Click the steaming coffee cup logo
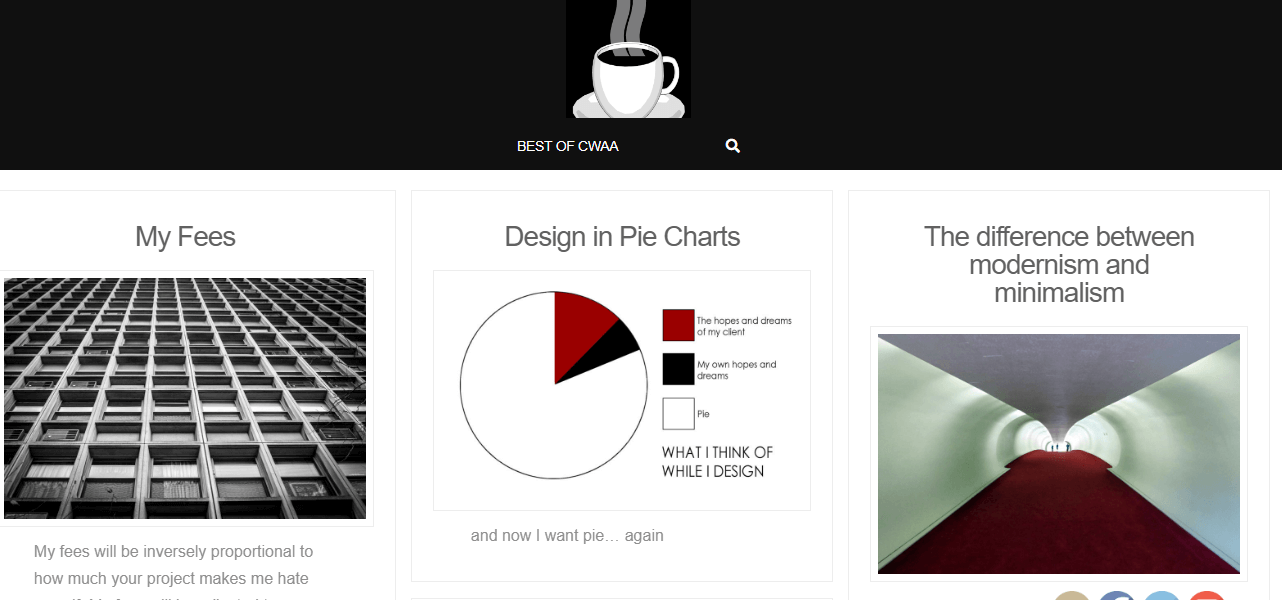Image resolution: width=1282 pixels, height=600 pixels. 628,60
